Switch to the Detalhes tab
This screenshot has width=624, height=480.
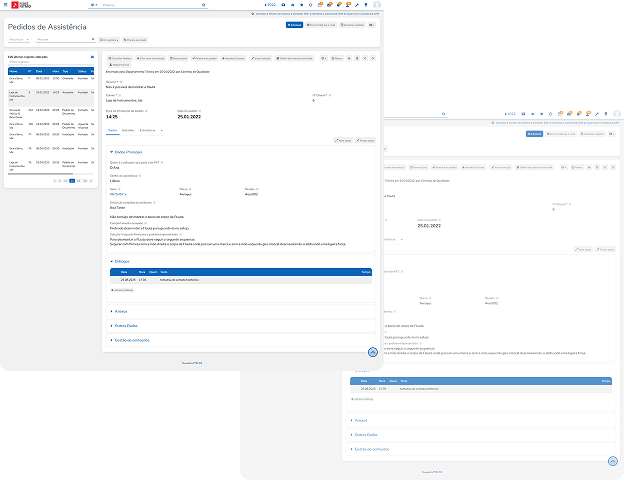click(x=128, y=130)
